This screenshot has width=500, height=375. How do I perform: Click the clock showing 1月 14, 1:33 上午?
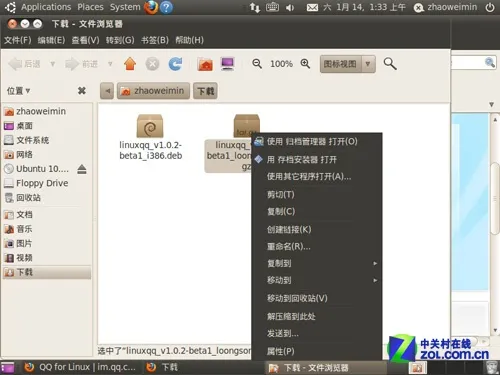365,7
